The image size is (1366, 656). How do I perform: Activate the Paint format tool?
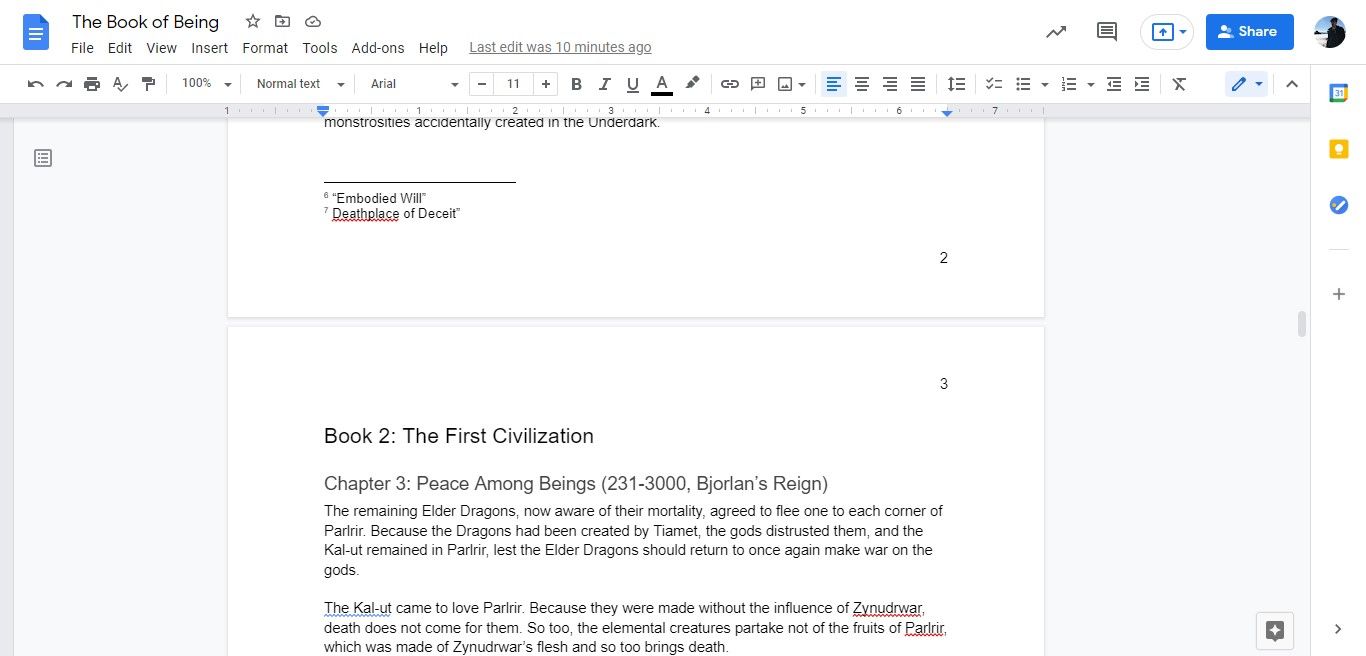[148, 84]
